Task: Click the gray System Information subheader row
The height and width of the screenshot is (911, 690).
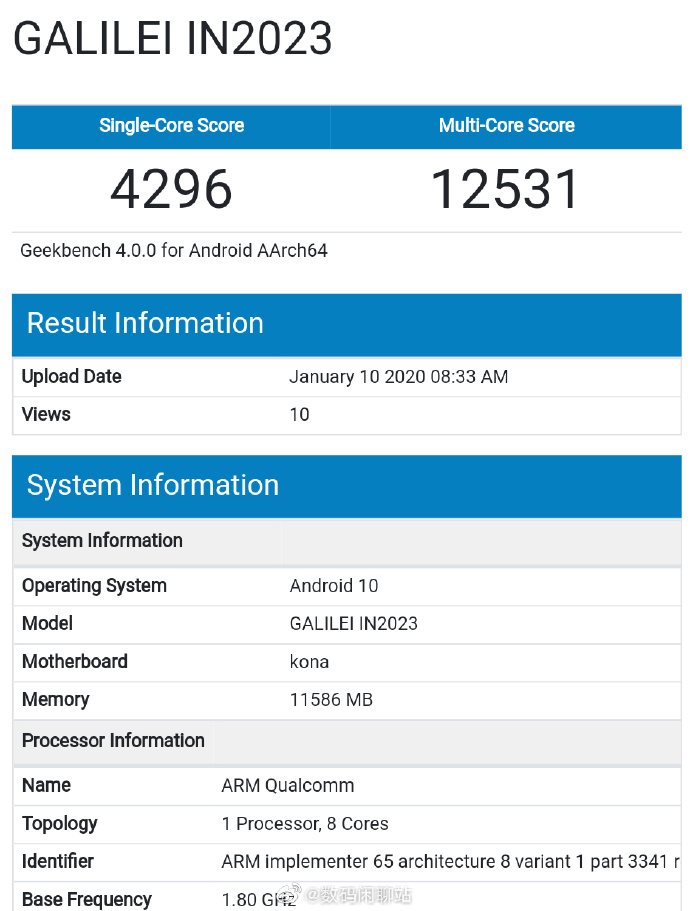Action: tap(347, 541)
